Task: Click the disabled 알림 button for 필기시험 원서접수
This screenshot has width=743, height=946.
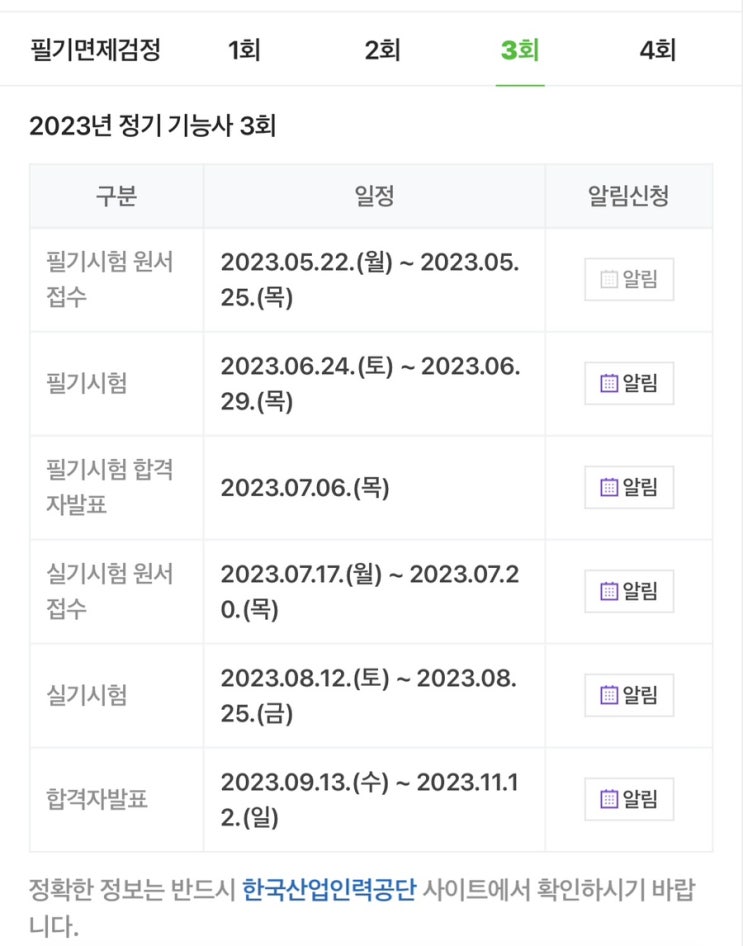Action: pos(629,279)
